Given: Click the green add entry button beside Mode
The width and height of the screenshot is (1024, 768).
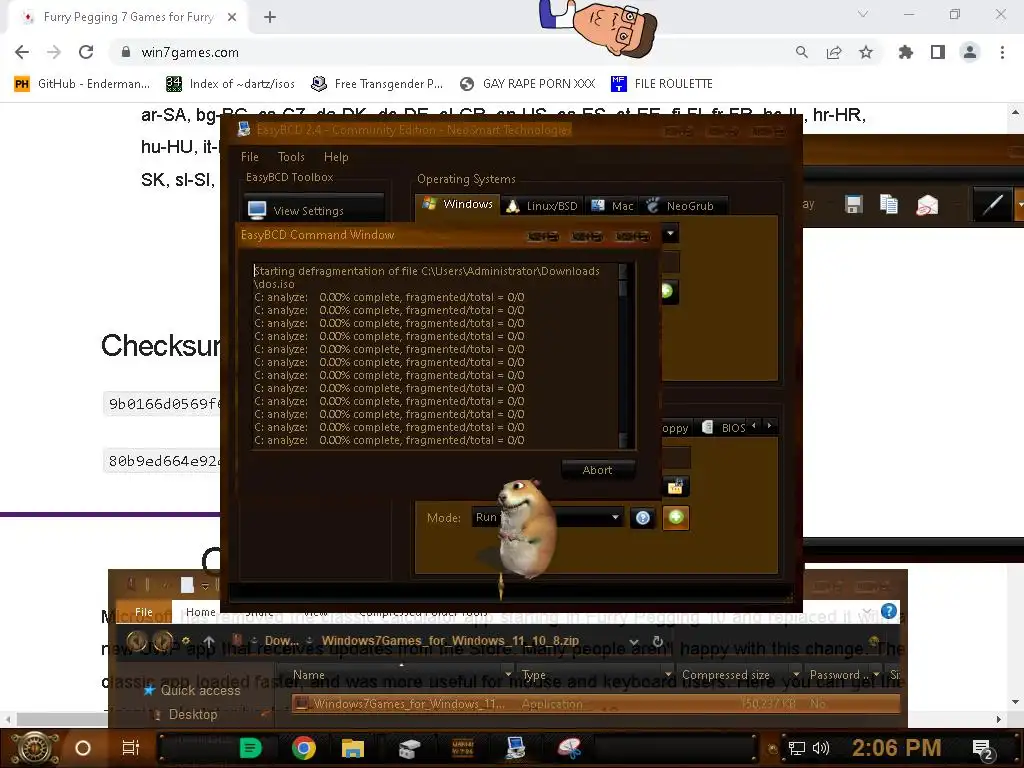Looking at the screenshot, I should click(676, 518).
